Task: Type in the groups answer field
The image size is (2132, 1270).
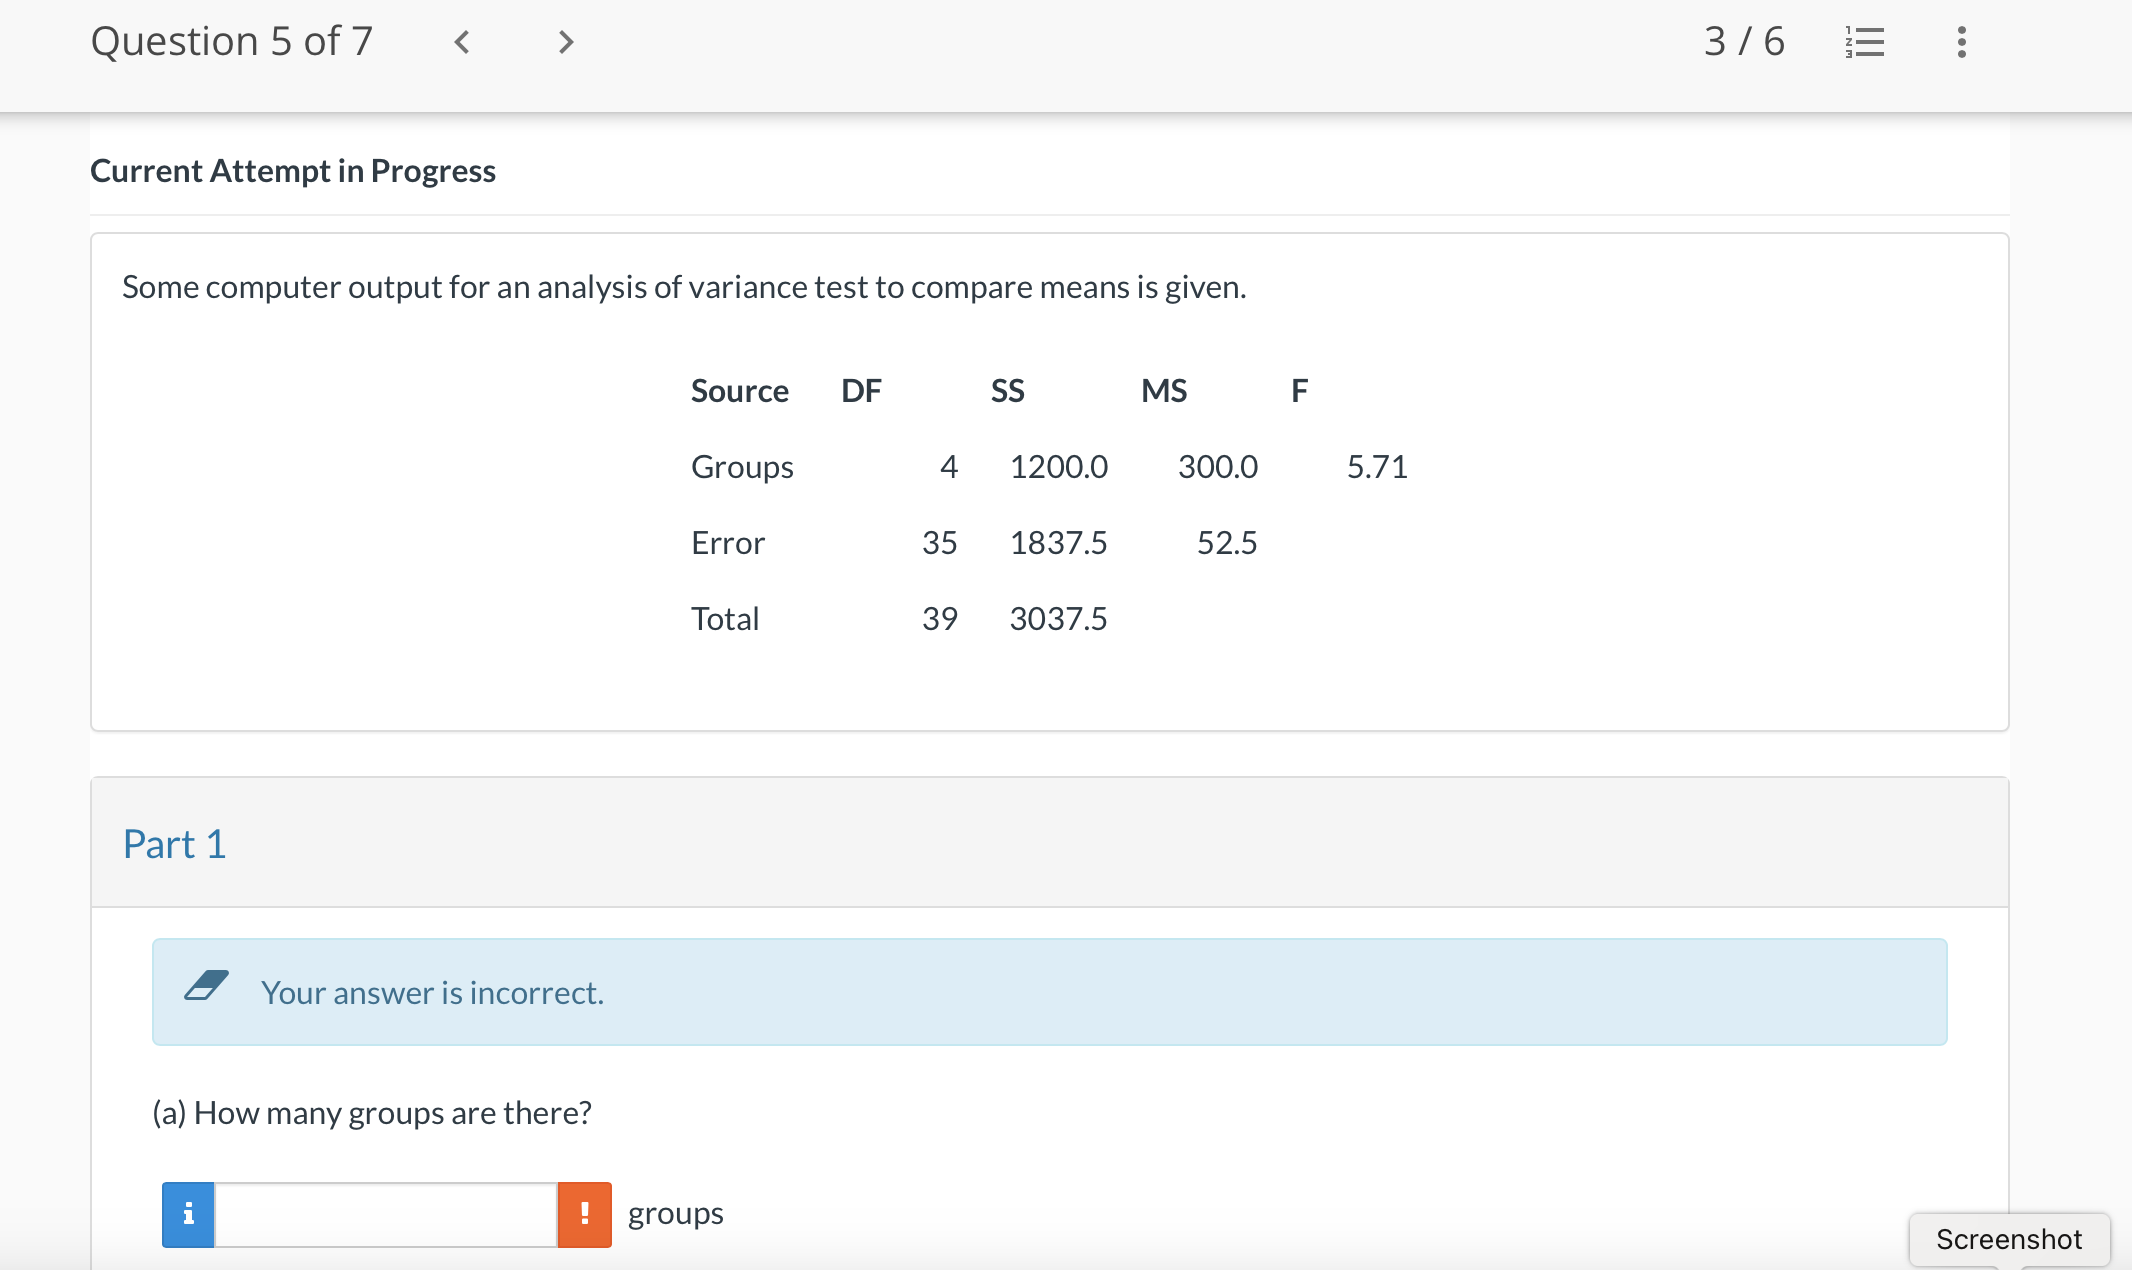Action: pos(386,1214)
